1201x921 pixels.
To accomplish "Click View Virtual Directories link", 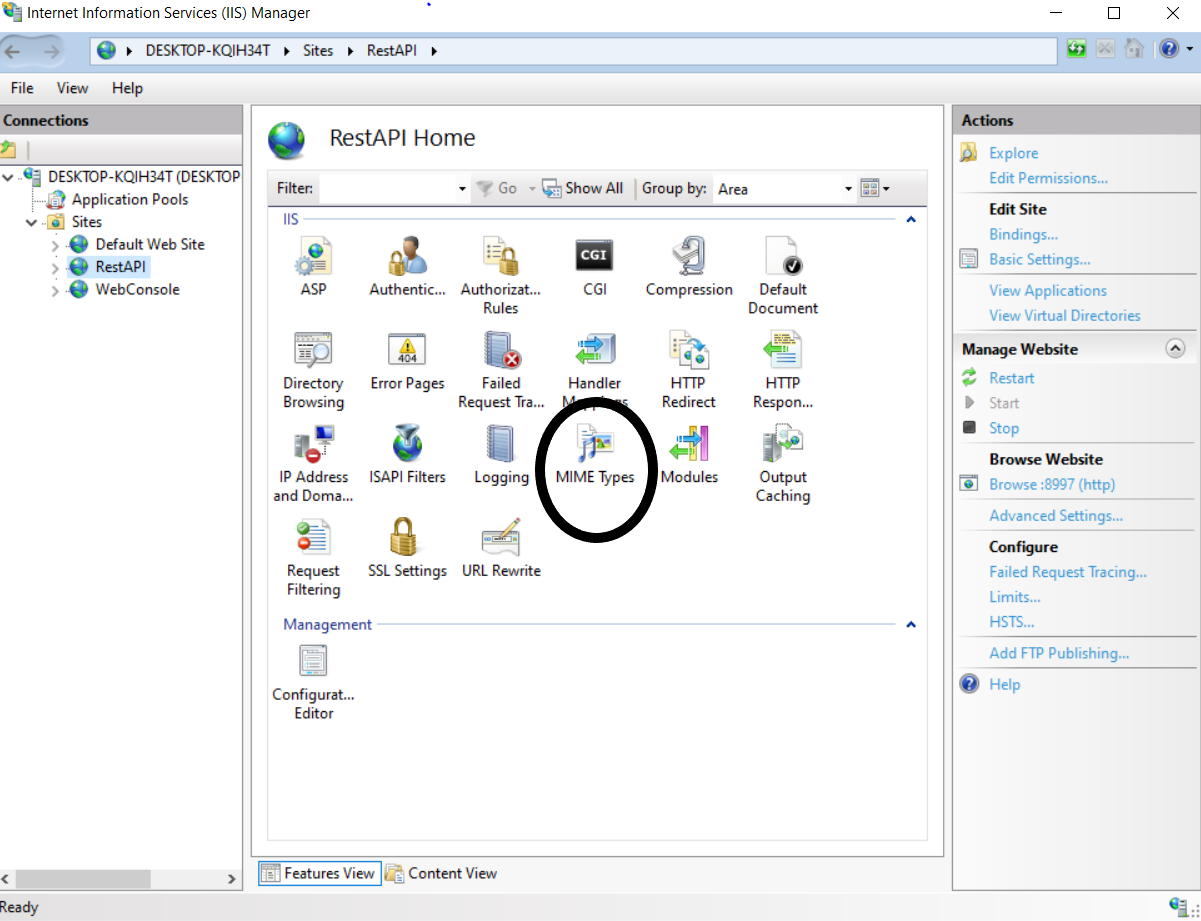I will 1064,316.
